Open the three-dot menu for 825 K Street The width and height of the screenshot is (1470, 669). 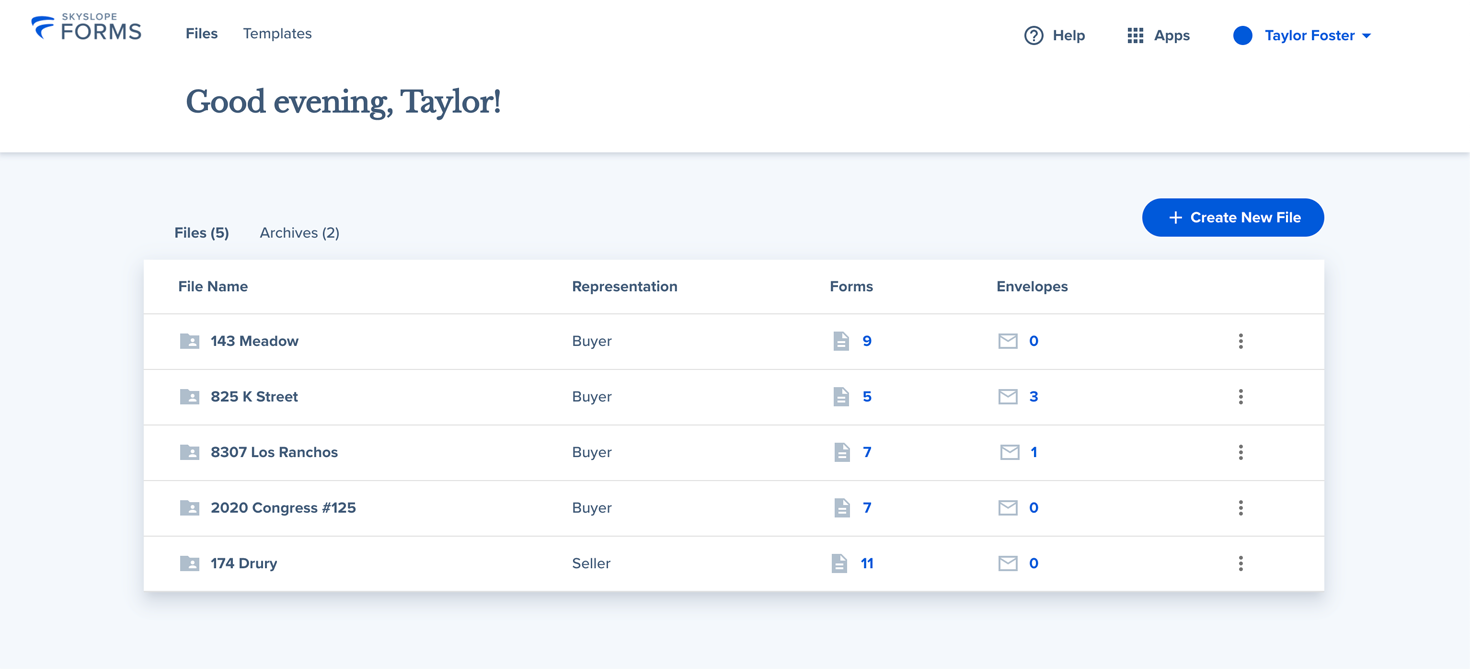1240,397
